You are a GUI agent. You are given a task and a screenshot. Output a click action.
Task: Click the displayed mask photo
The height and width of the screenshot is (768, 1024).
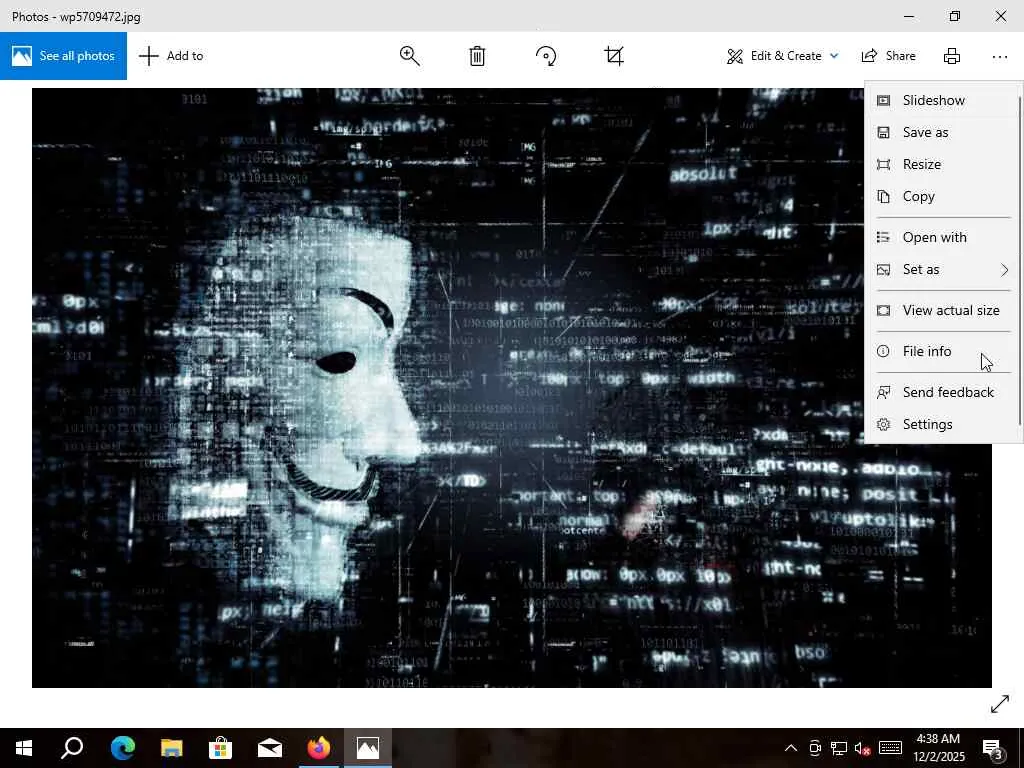point(512,388)
